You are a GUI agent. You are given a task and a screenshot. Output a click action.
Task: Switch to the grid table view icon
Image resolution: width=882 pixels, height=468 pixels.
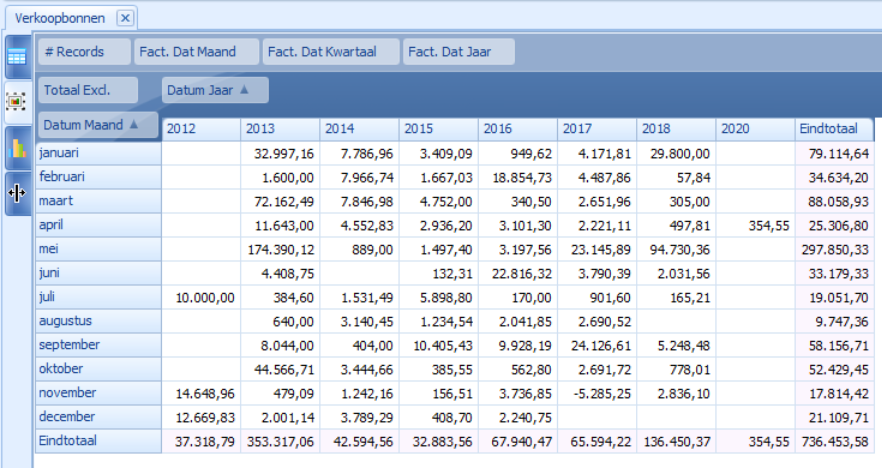click(x=17, y=57)
